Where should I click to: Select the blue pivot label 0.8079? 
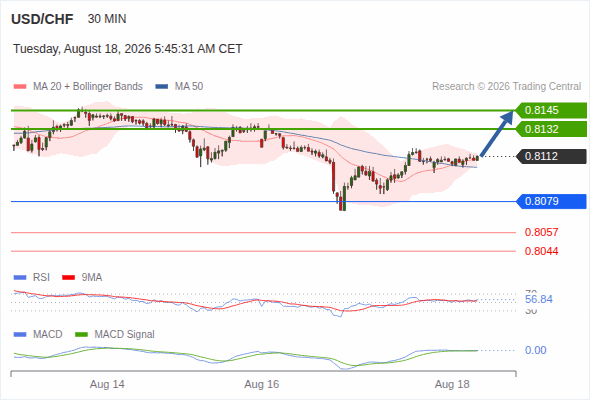pyautogui.click(x=550, y=201)
